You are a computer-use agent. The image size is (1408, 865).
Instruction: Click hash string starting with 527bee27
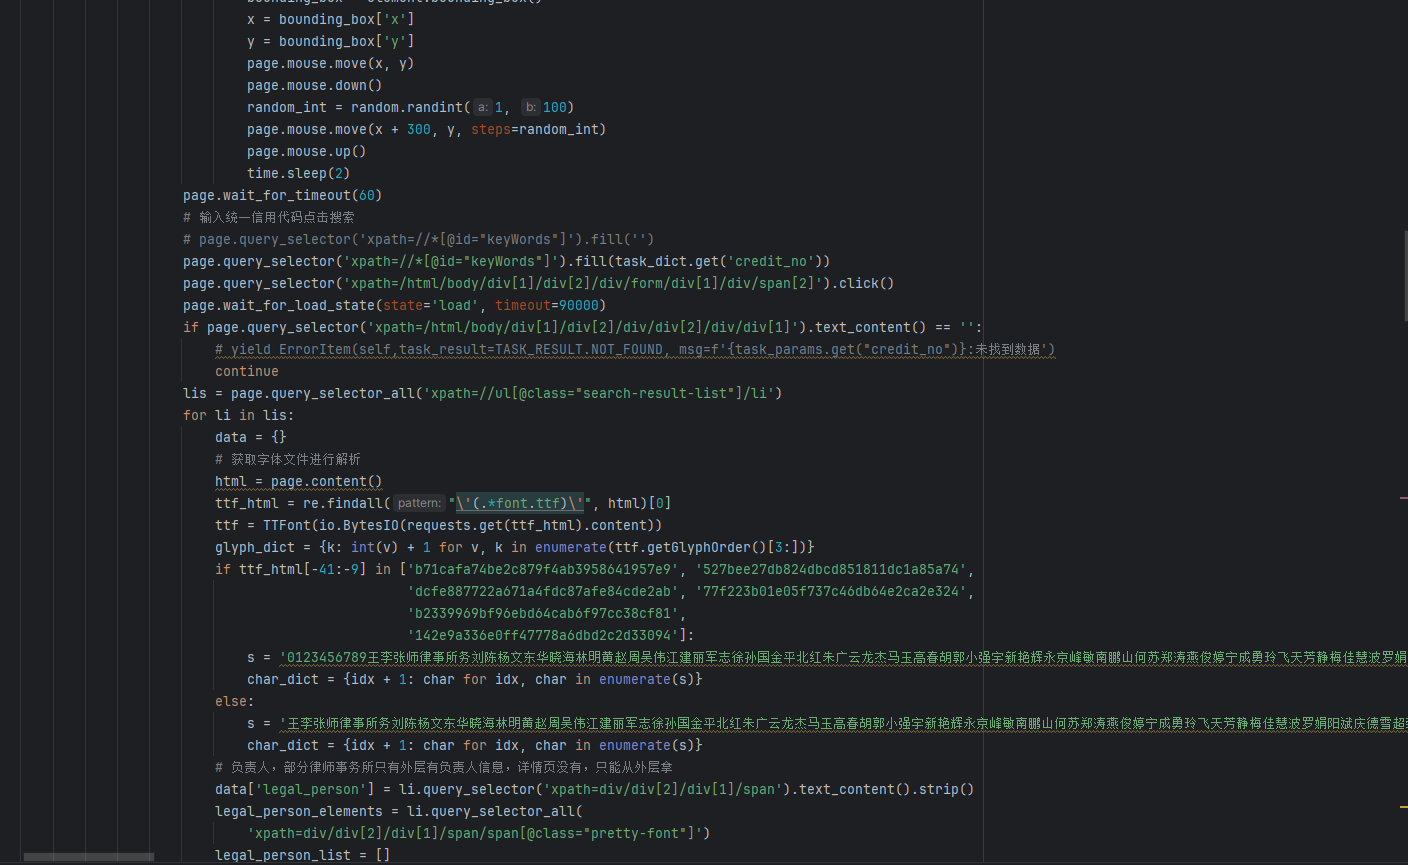coord(830,569)
